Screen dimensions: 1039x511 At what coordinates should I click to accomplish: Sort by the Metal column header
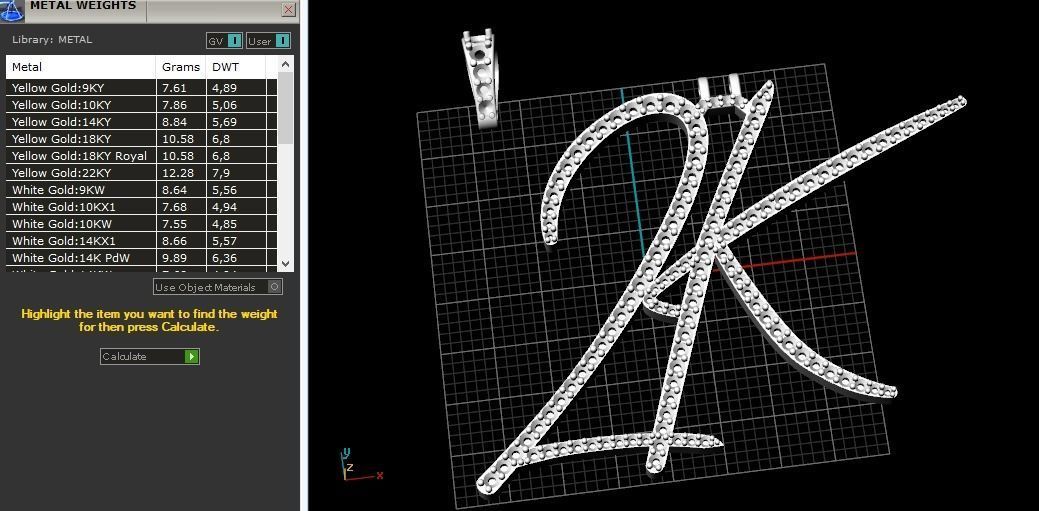click(x=82, y=67)
